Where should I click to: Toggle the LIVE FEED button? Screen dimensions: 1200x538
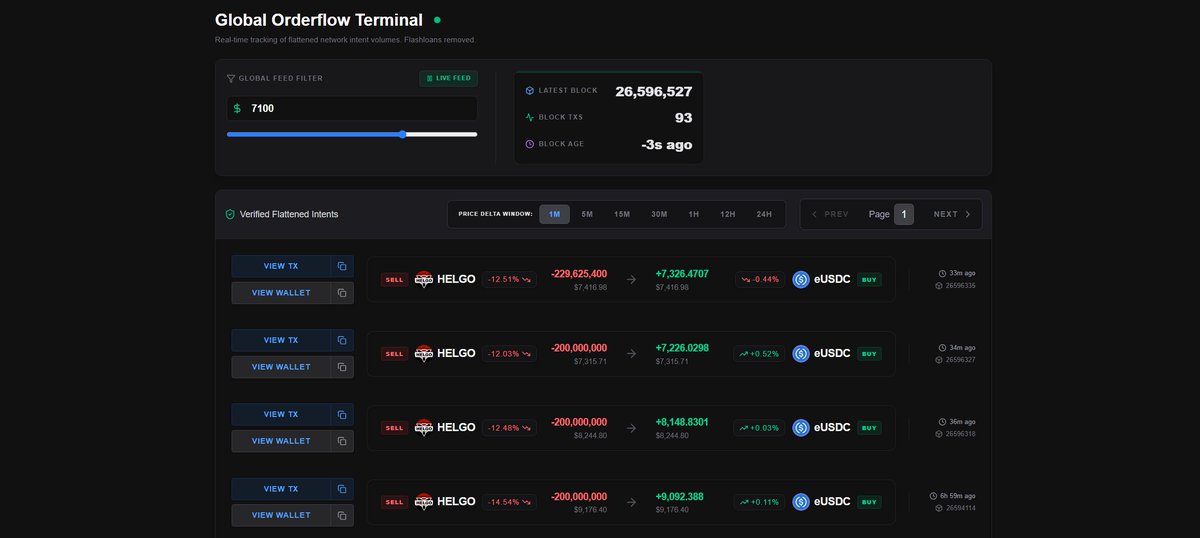point(448,78)
